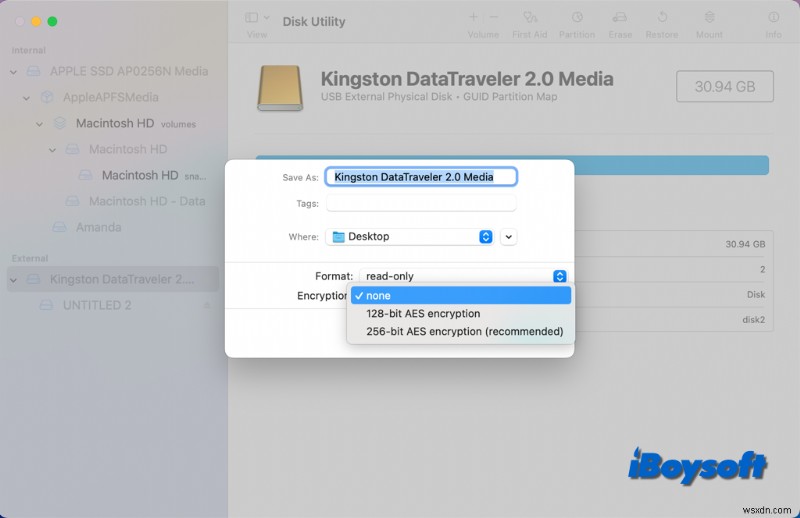Collapse the nested Macintosh HD item
Screen dimensions: 800x518
53,150
